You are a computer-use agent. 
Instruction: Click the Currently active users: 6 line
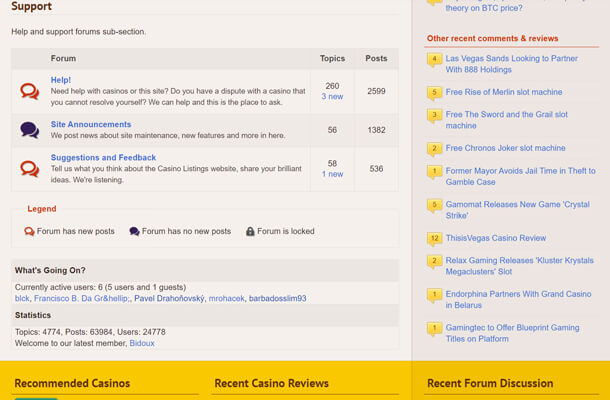pos(100,287)
